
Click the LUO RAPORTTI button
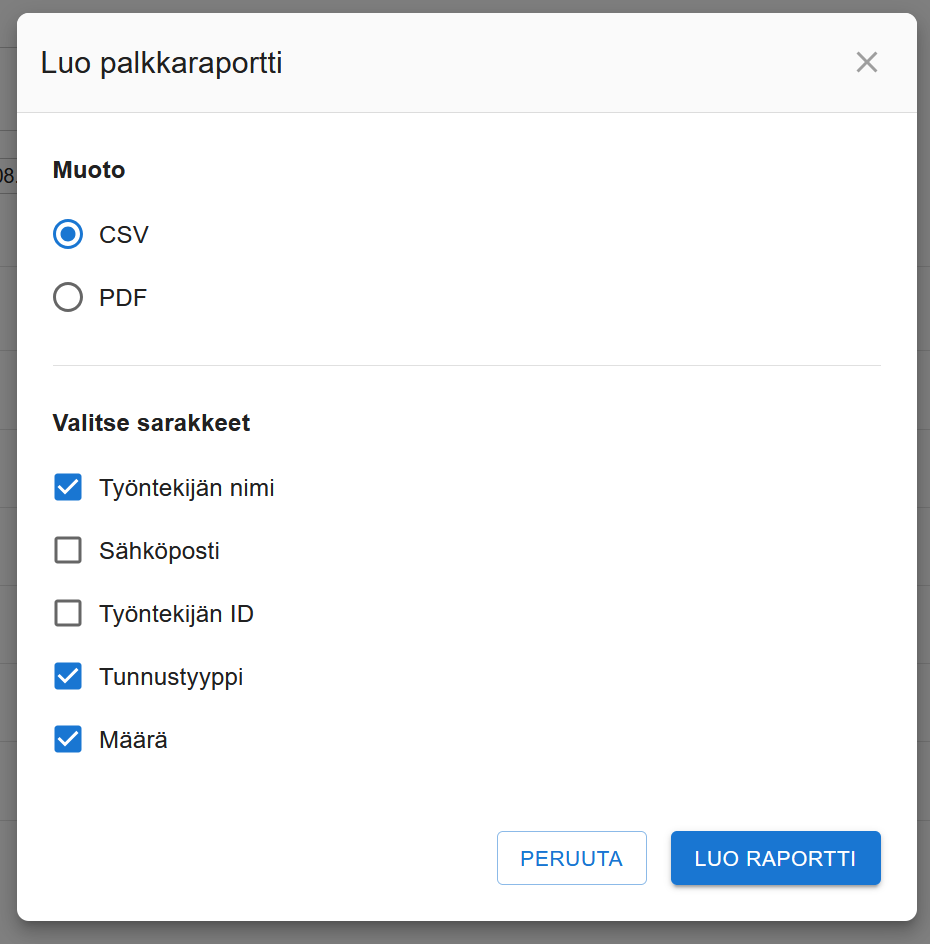click(775, 857)
